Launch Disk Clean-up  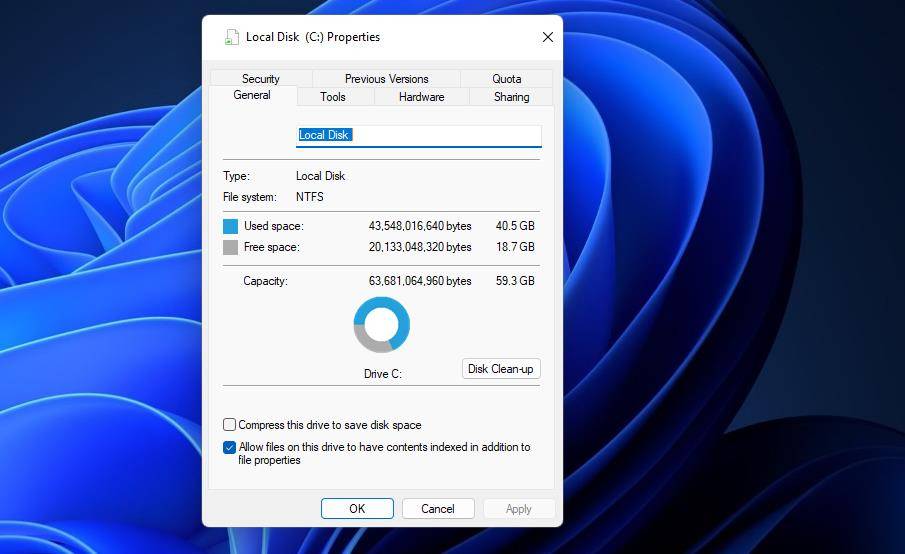point(501,369)
